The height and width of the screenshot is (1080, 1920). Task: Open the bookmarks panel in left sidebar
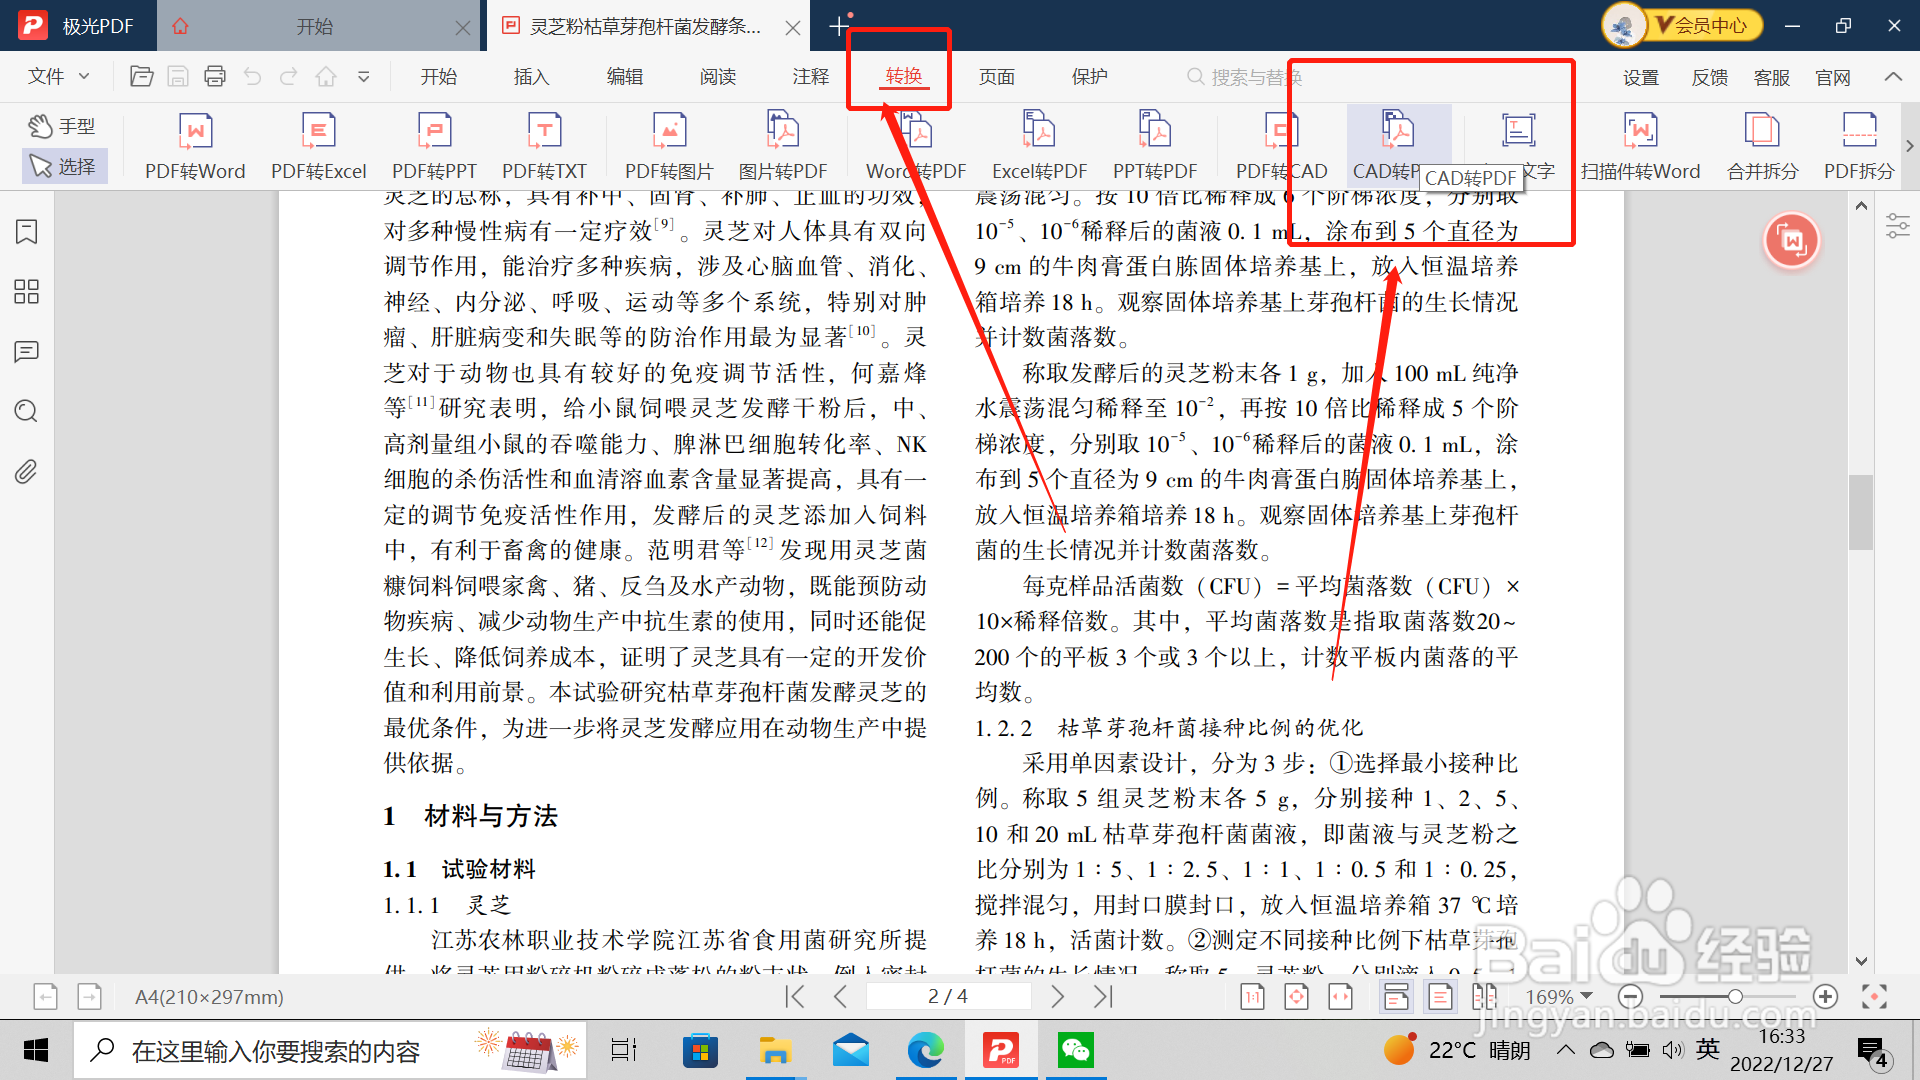[x=27, y=232]
